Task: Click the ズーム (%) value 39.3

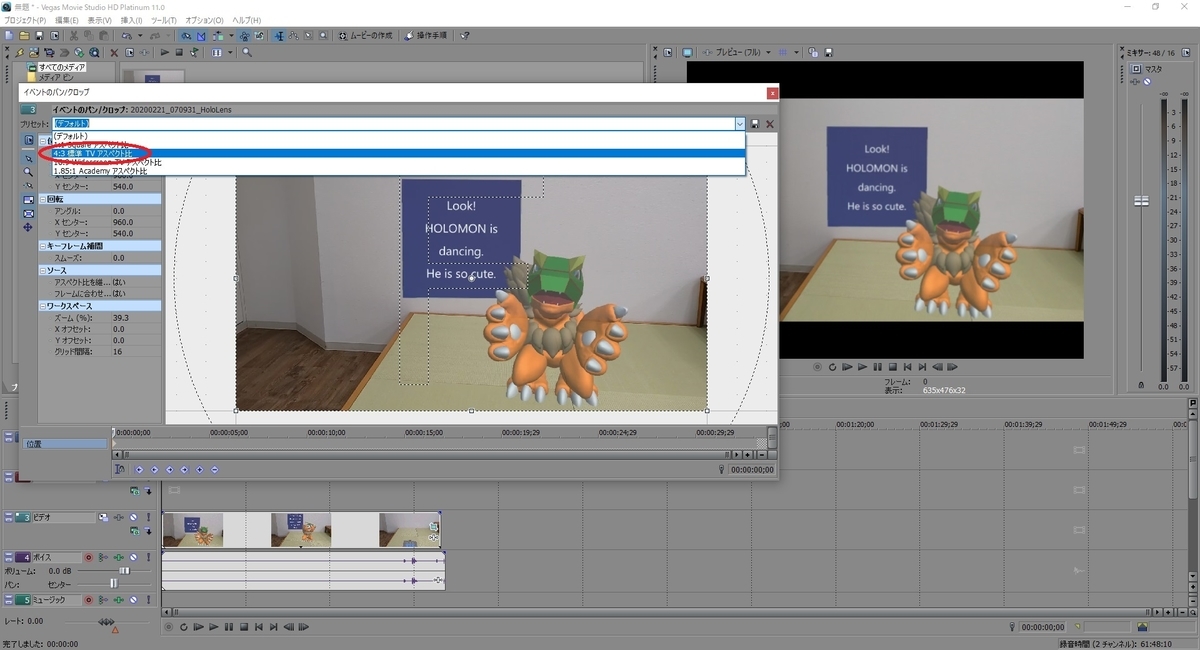Action: click(135, 317)
